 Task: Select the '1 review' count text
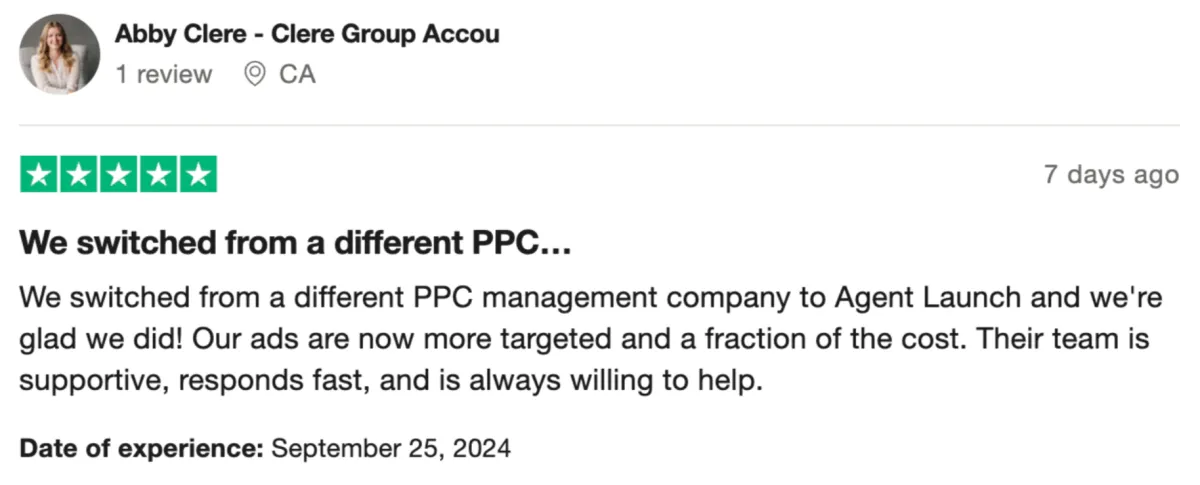click(x=164, y=74)
